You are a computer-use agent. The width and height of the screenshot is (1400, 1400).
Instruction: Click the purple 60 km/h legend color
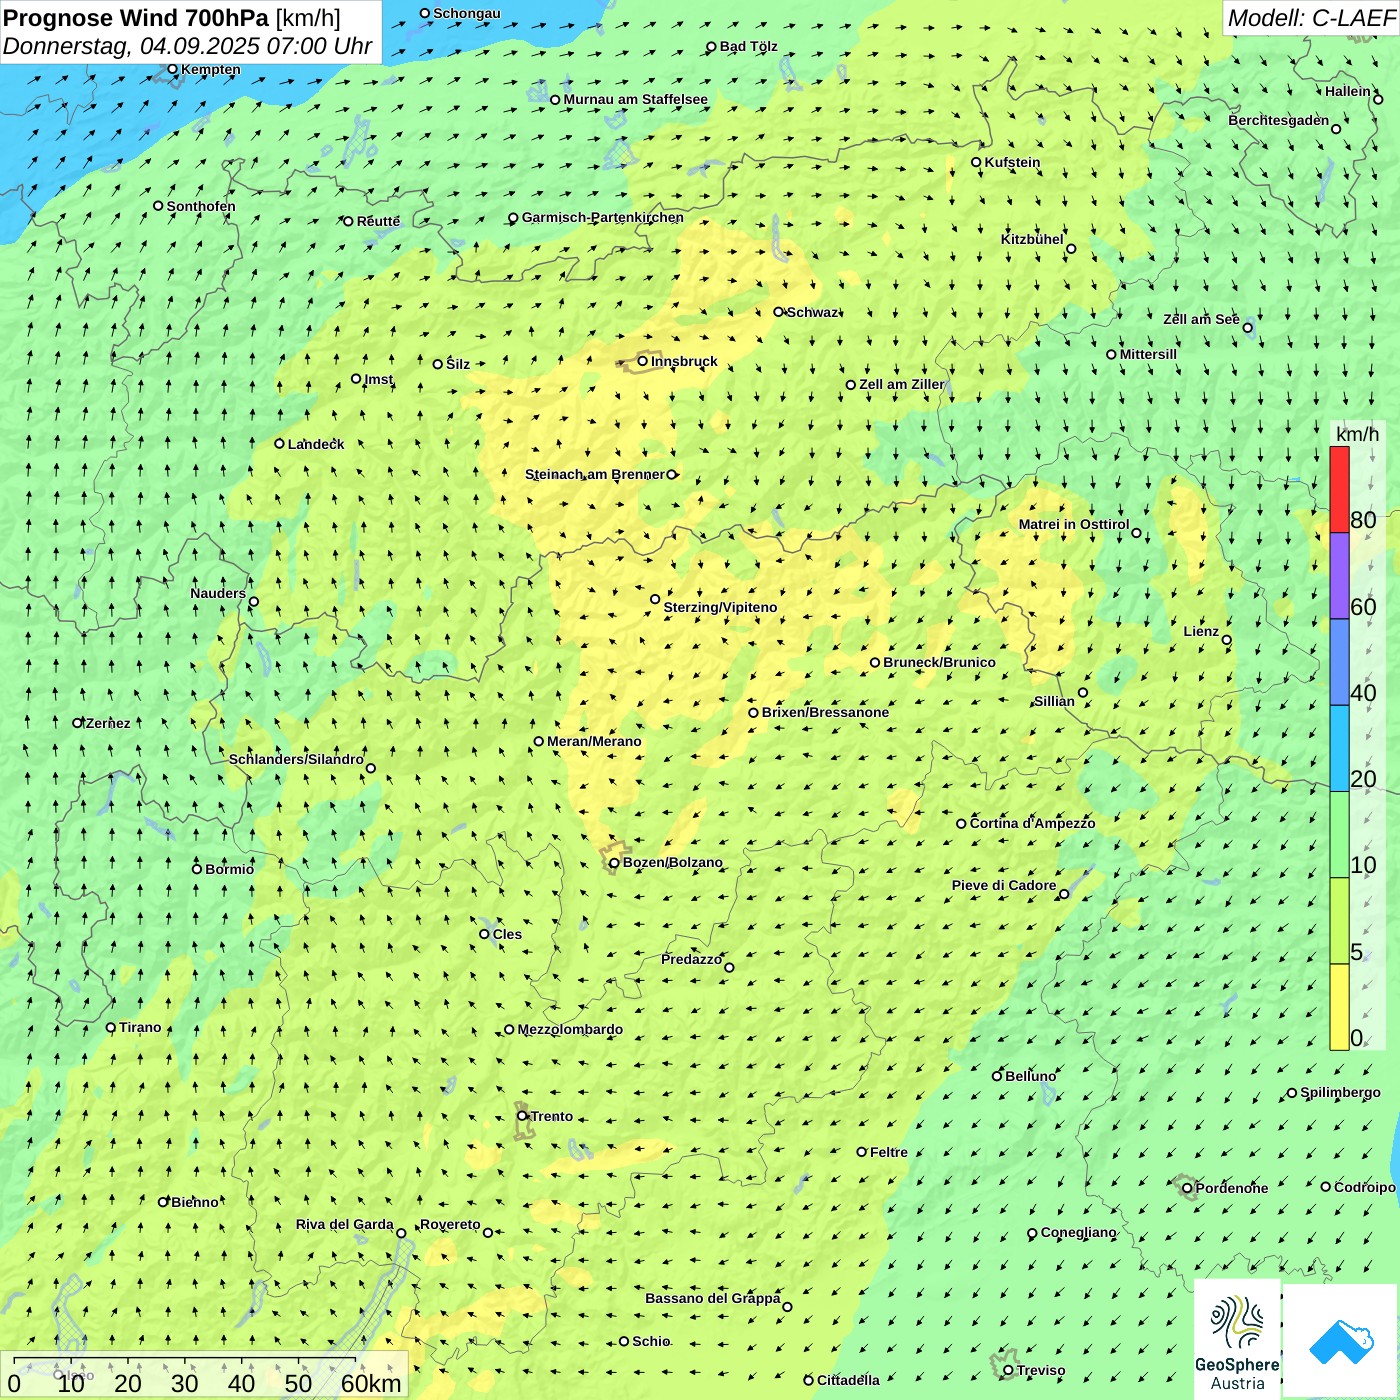click(1339, 576)
